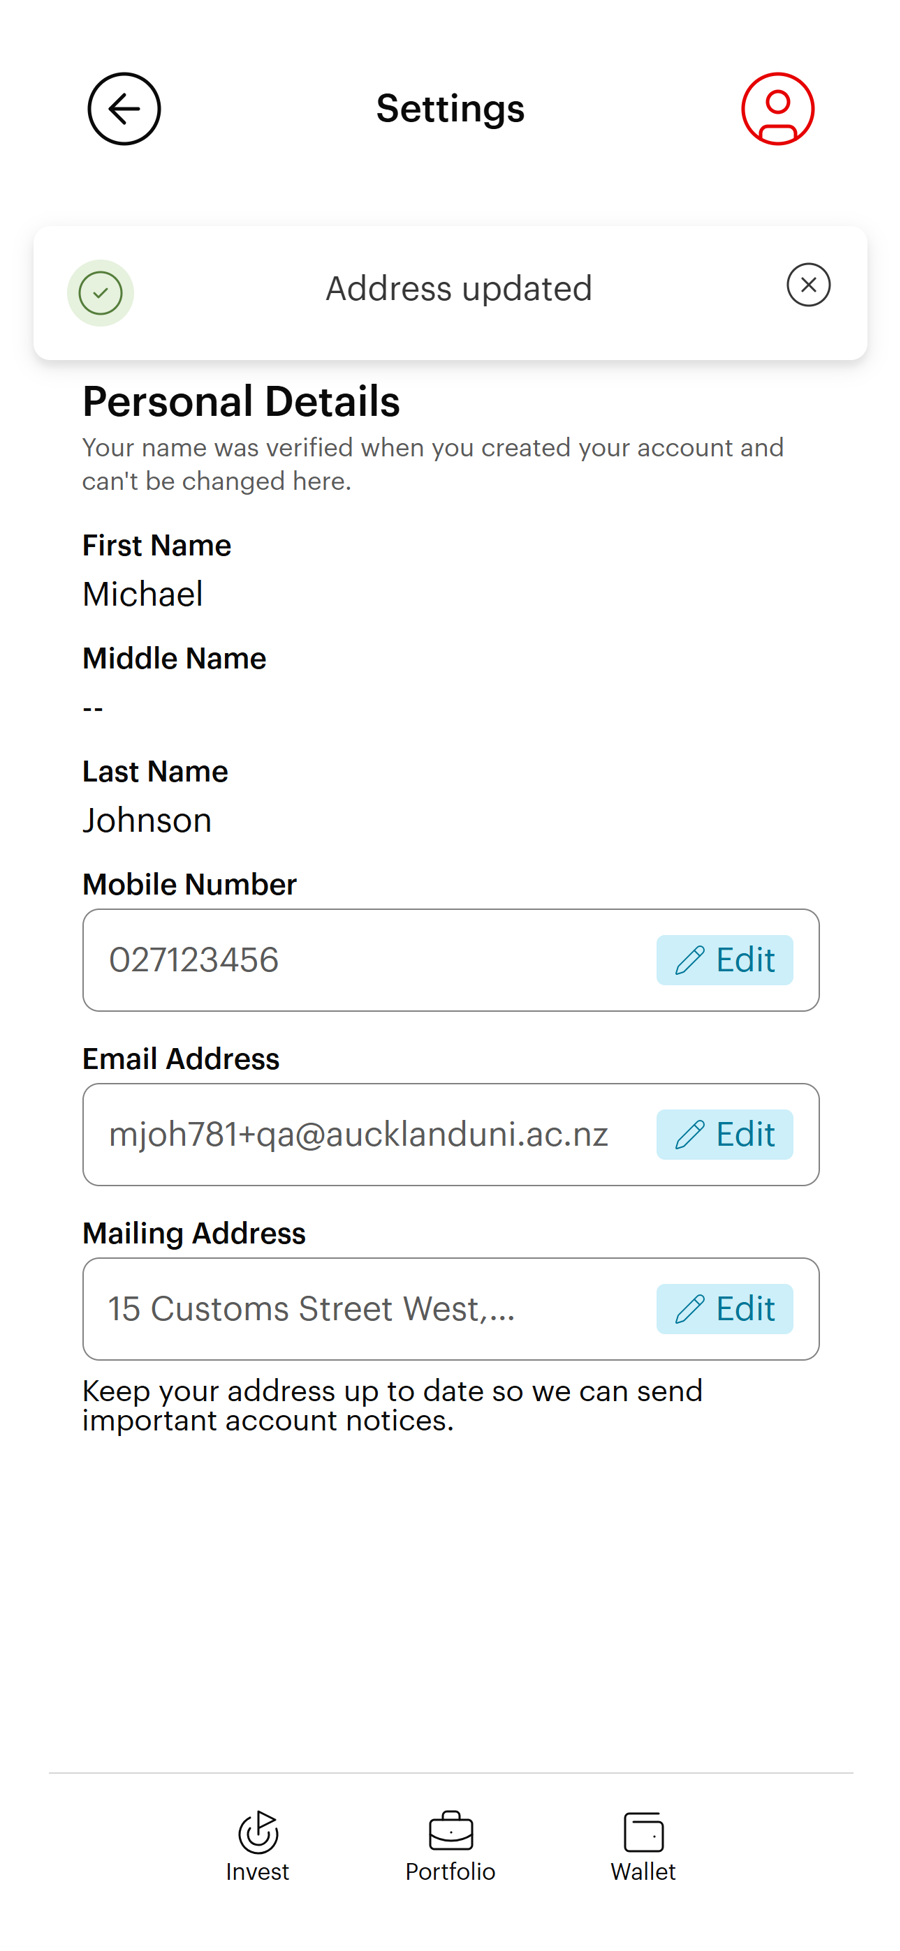Click the Address updated message text
This screenshot has height=1951, width=900.
pos(459,289)
